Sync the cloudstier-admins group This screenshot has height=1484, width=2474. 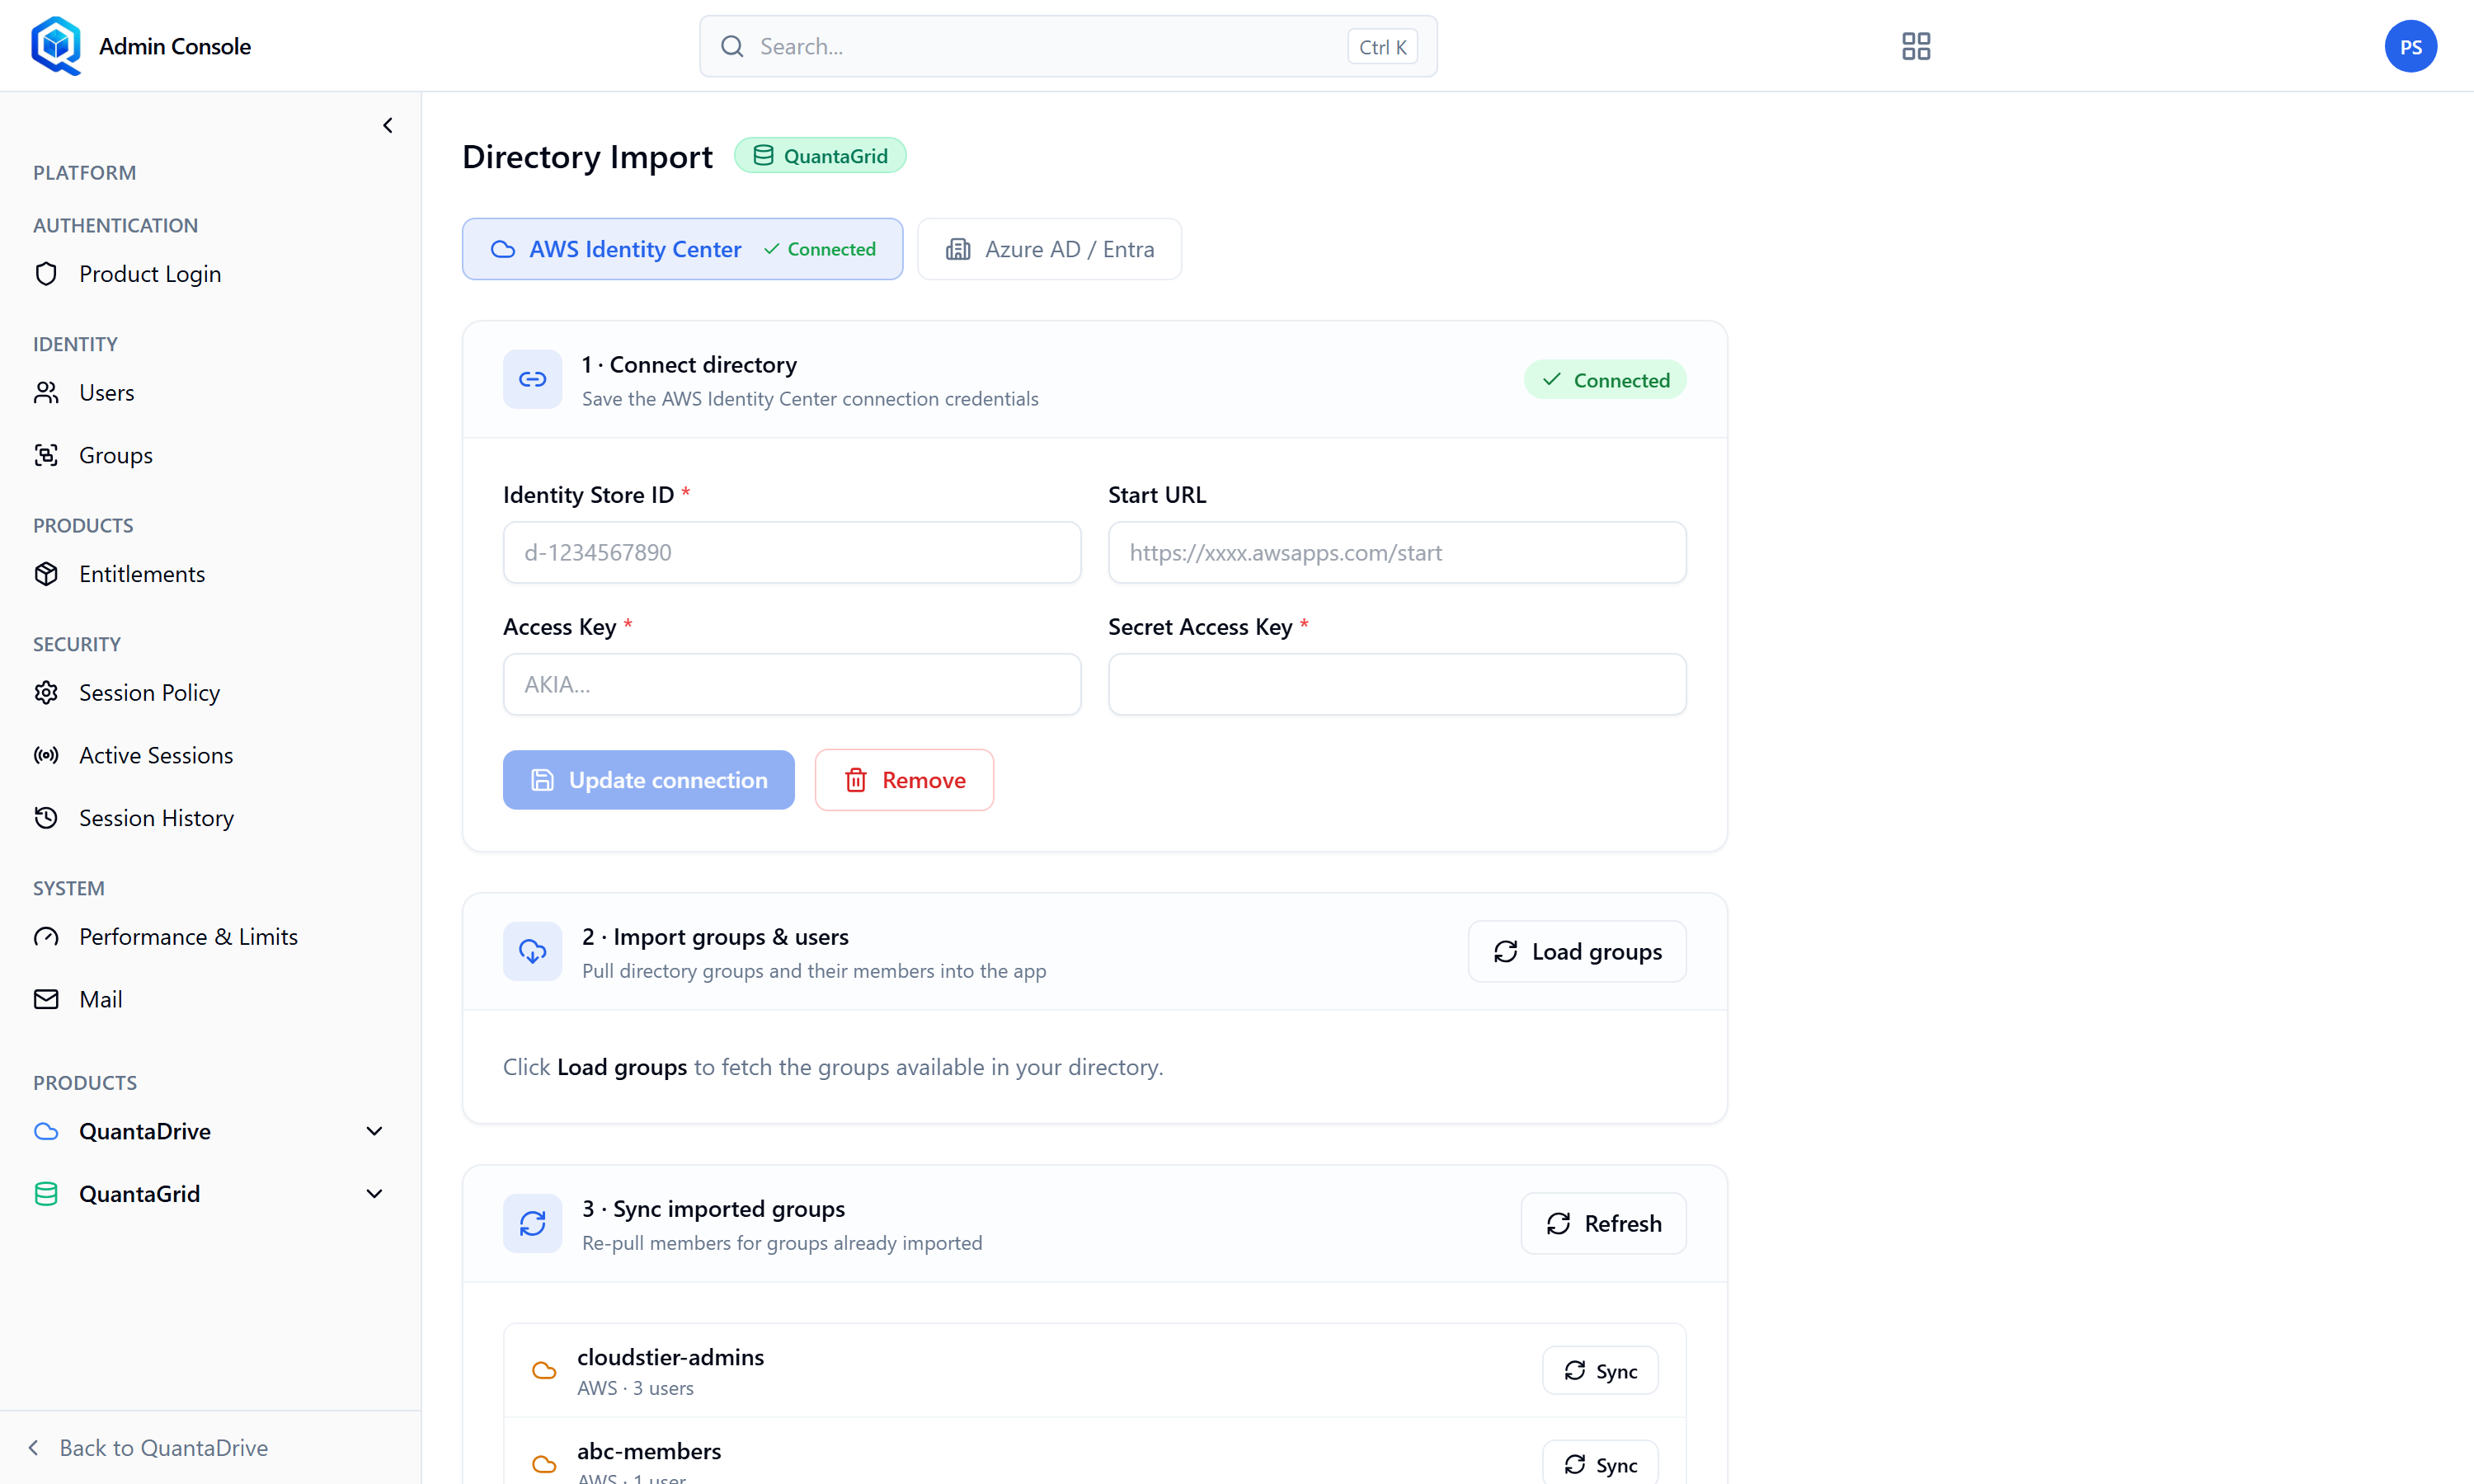tap(1600, 1370)
